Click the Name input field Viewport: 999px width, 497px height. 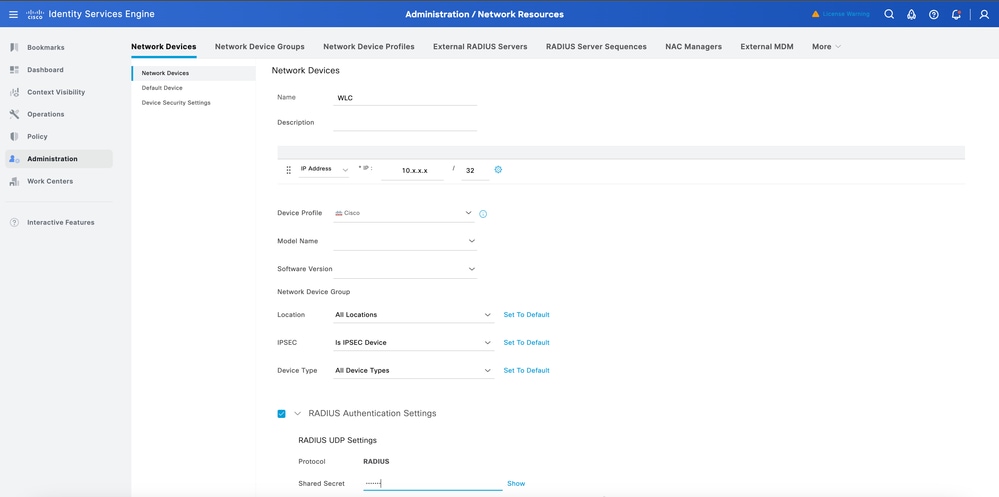(x=405, y=98)
